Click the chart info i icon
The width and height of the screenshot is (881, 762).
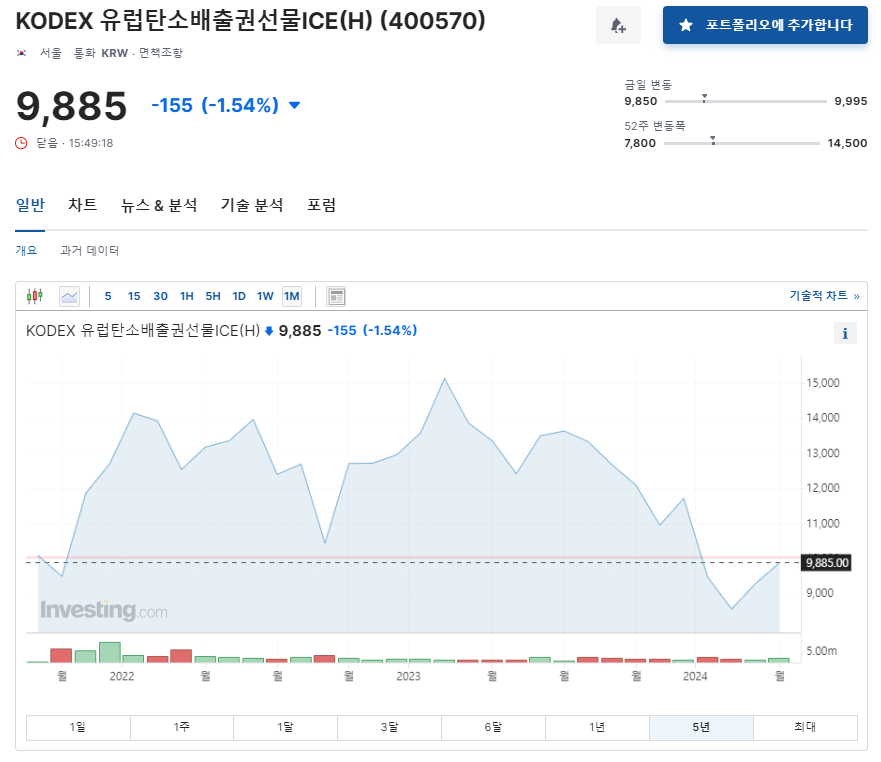[845, 333]
